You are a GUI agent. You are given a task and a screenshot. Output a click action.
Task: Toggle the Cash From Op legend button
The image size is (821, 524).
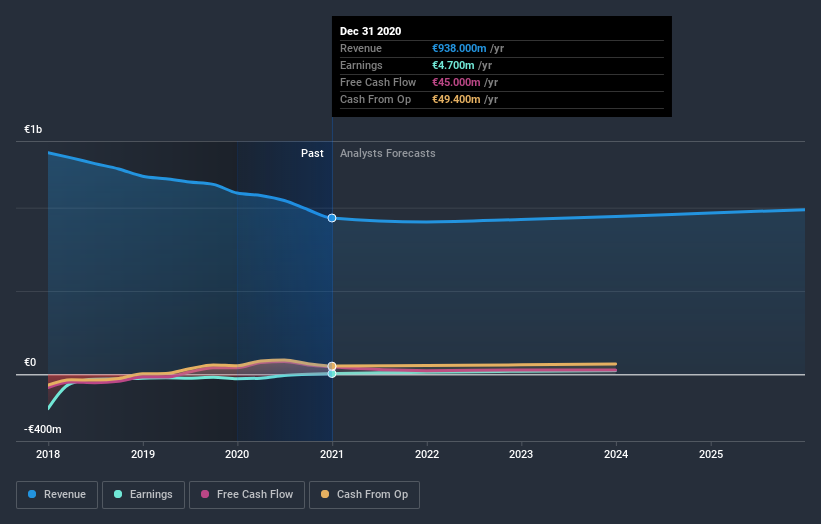[x=364, y=495]
